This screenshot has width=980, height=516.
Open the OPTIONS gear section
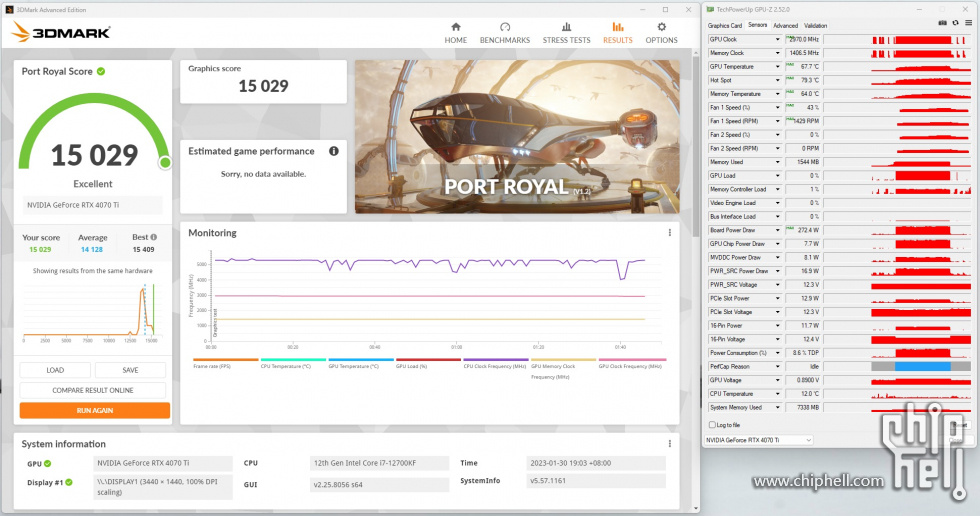click(x=661, y=33)
